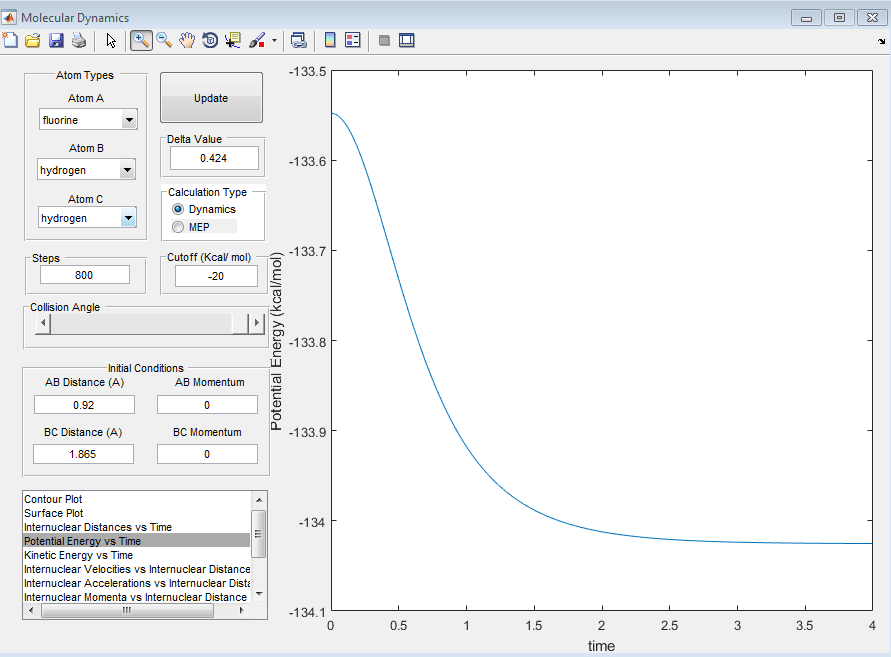Toggle the Zoom In tool off

[141, 40]
